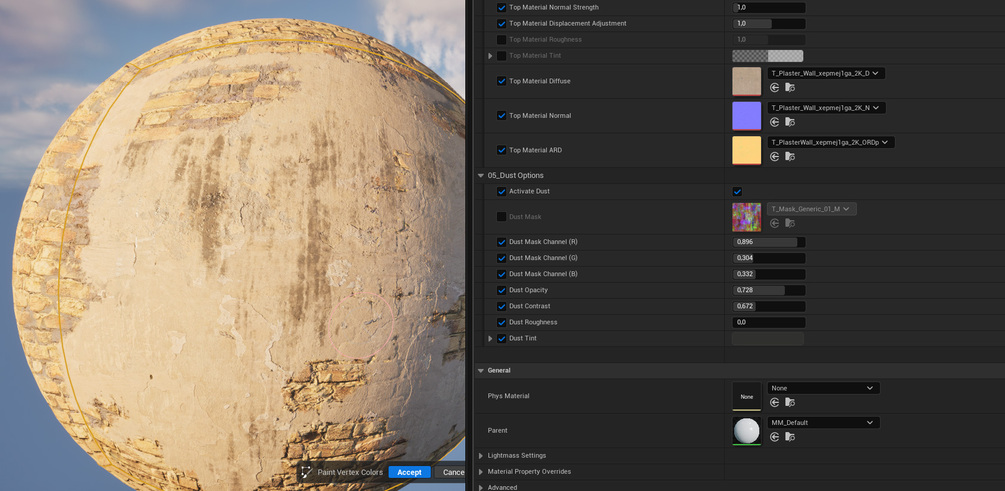Click the Dust Mask texture thumbnail

tap(747, 217)
